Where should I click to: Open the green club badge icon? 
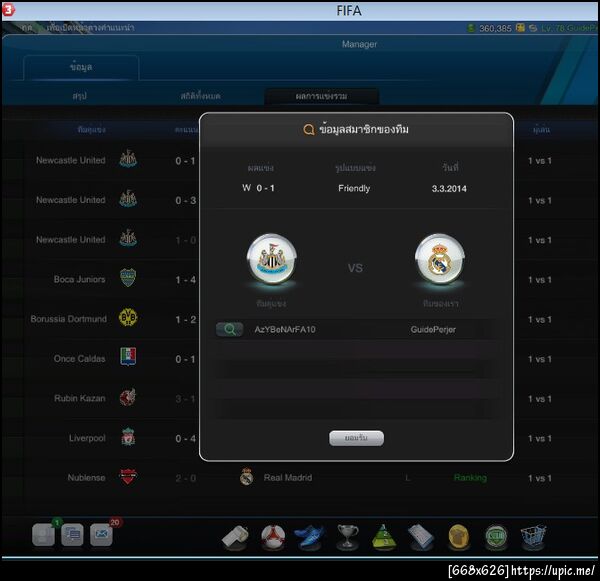click(x=496, y=536)
